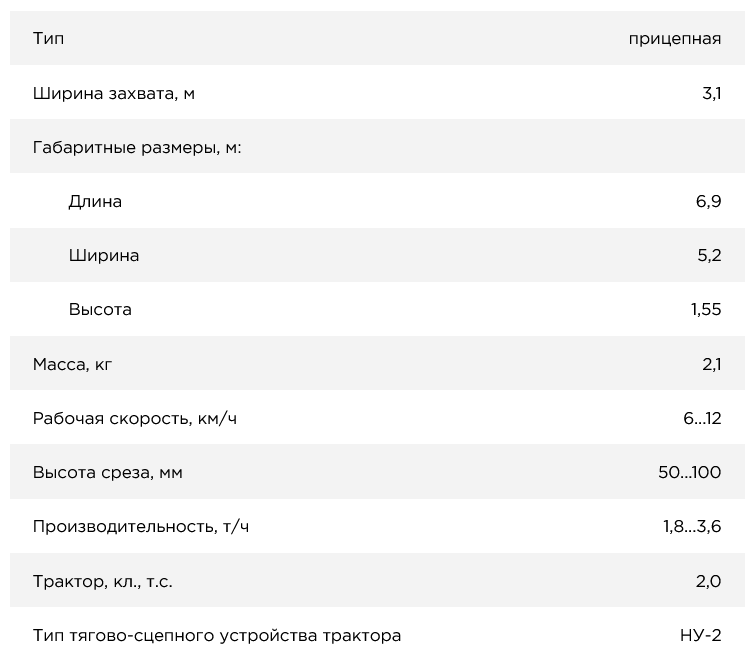The image size is (756, 658).
Task: Select the 'Габаритные размеры, м:' heading row
Action: point(137,147)
